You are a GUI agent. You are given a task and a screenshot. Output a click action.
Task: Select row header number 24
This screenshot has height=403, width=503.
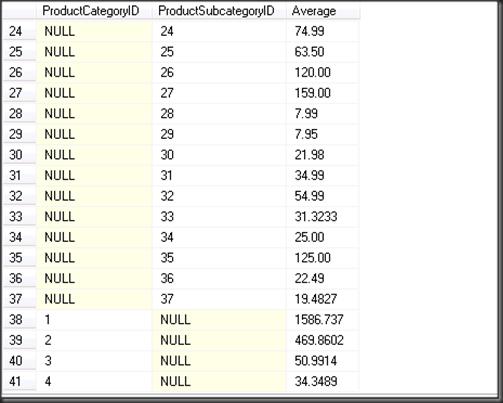tap(19, 31)
